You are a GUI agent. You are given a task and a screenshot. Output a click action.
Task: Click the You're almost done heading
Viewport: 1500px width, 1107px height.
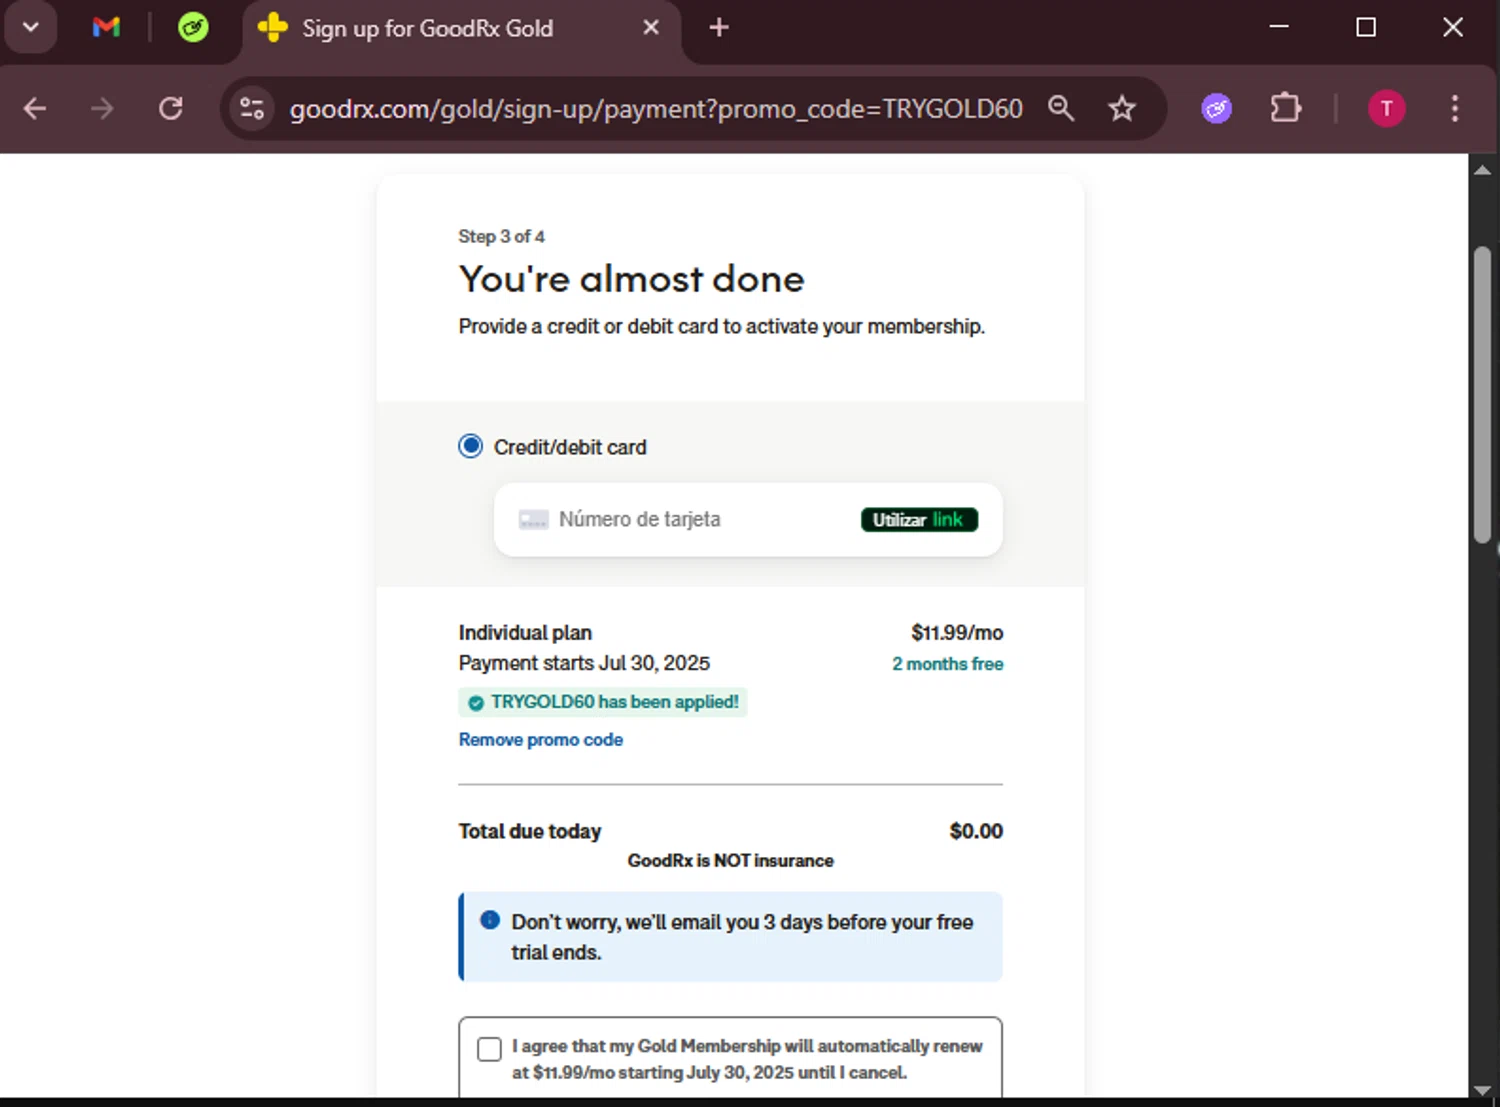[x=631, y=279]
